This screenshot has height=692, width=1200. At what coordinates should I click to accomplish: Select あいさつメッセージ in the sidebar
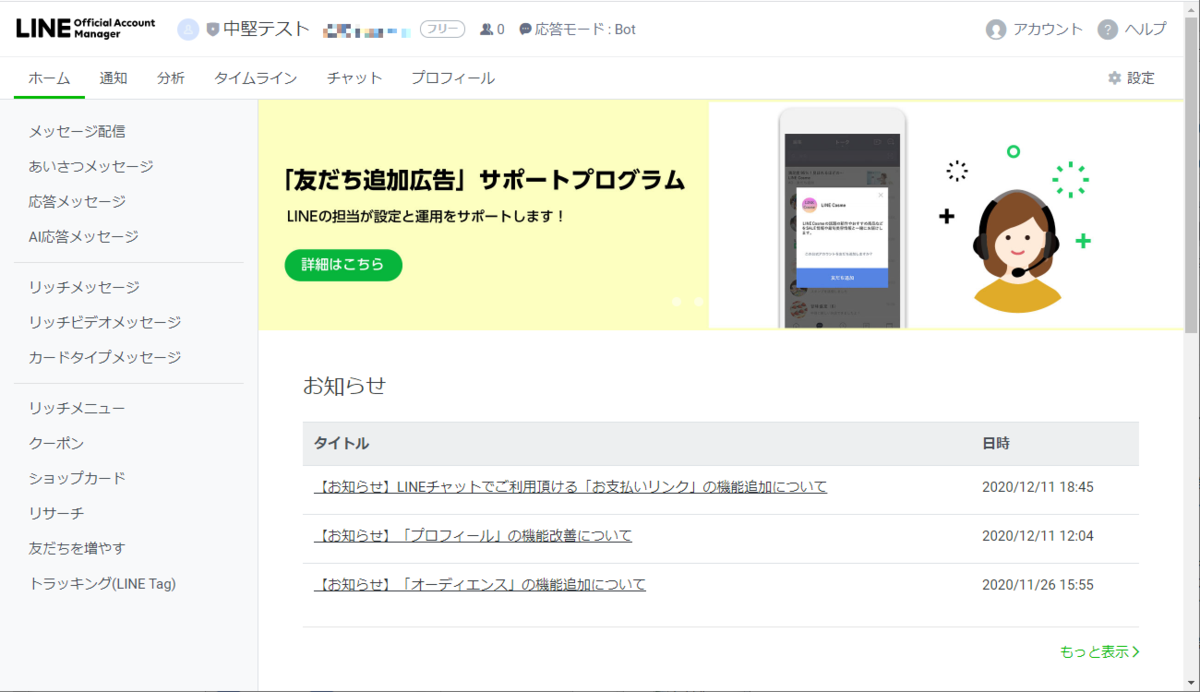point(91,166)
